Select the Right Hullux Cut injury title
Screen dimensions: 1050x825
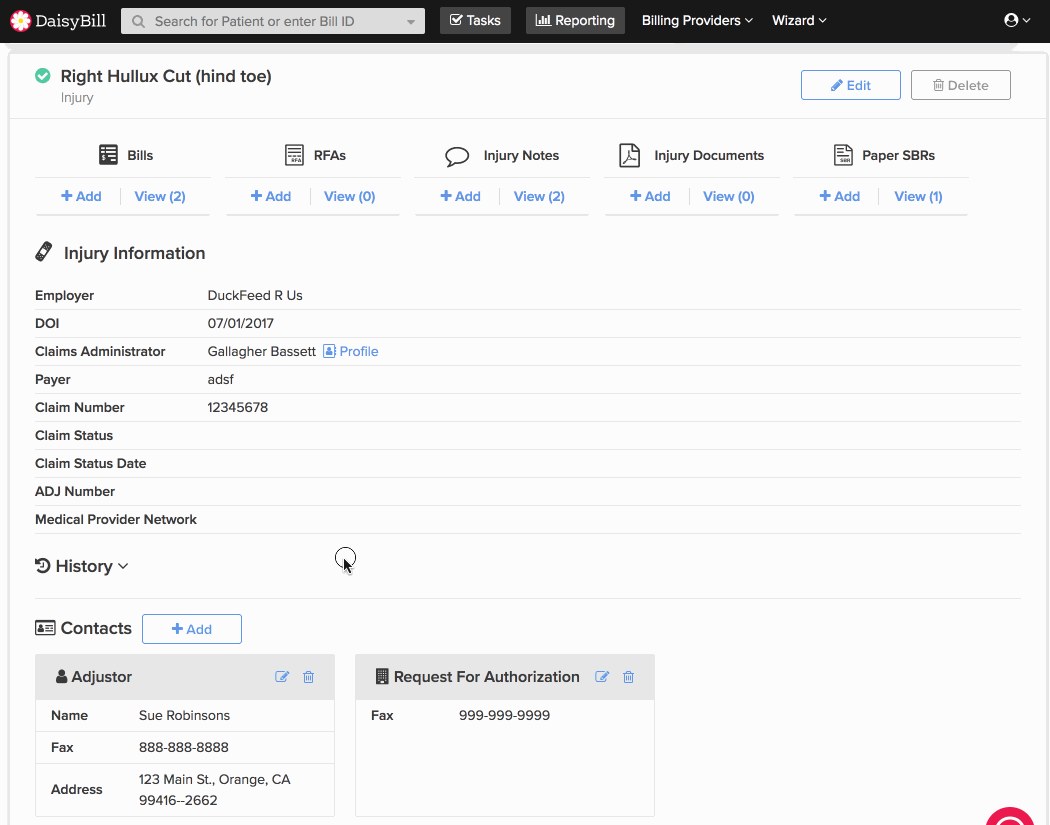166,76
